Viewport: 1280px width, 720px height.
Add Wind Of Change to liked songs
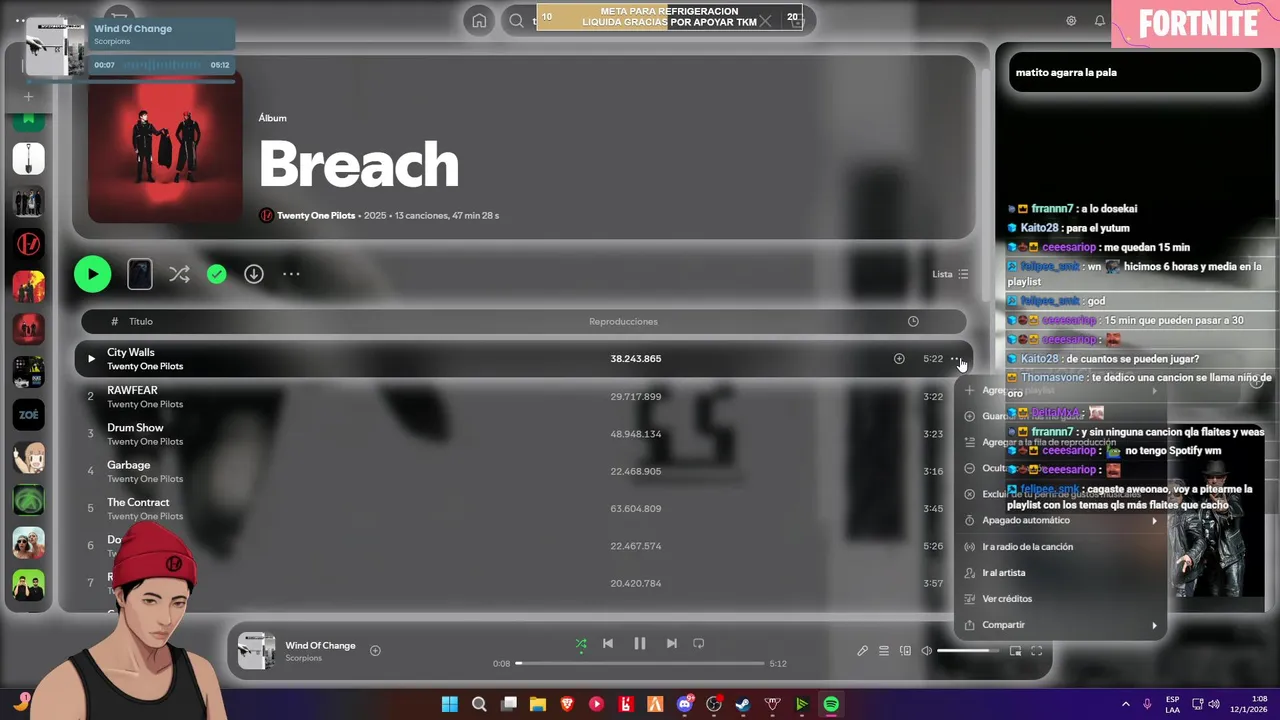375,651
